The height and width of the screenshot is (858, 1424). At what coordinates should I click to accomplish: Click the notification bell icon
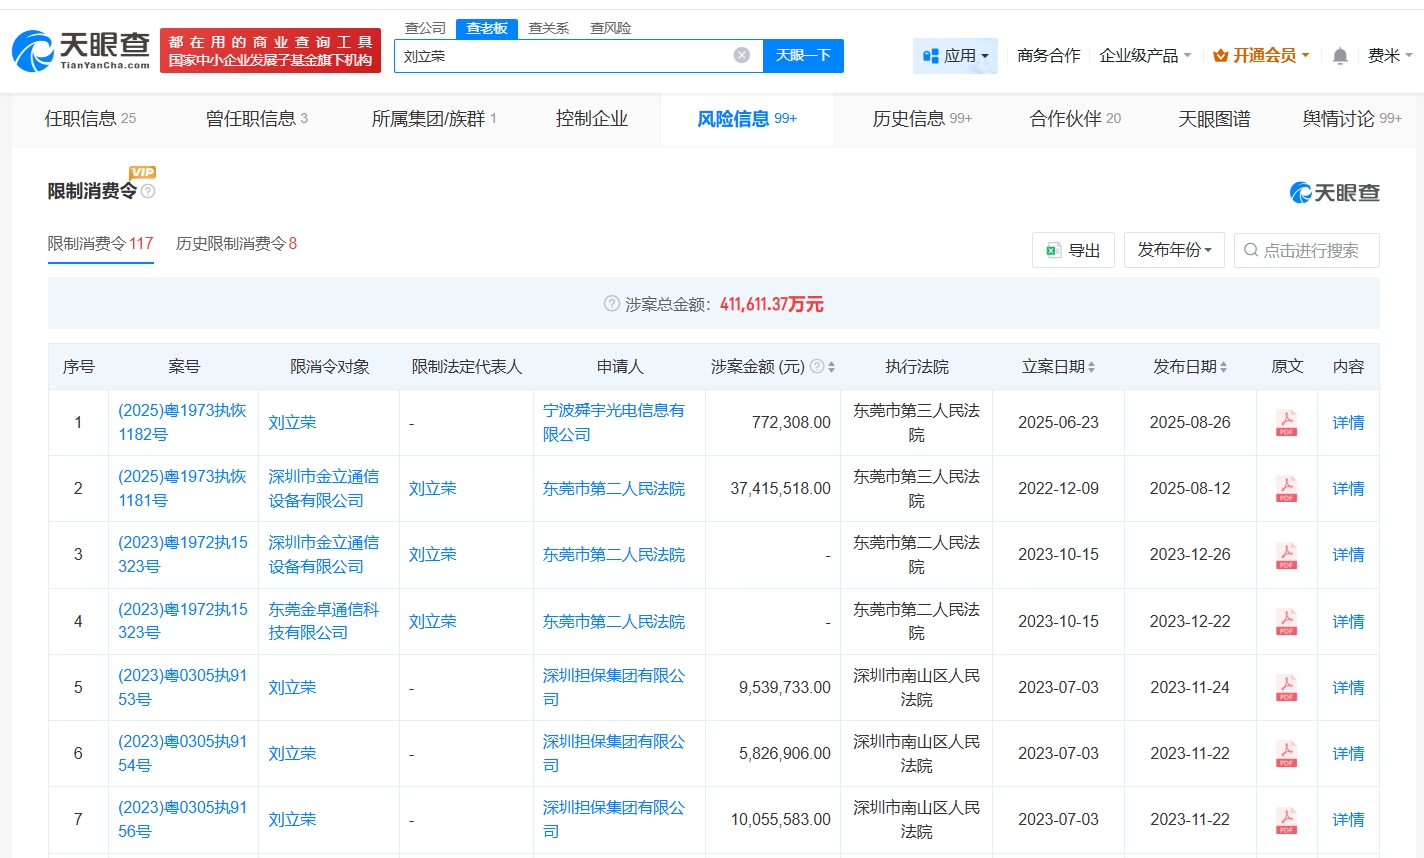(1340, 56)
